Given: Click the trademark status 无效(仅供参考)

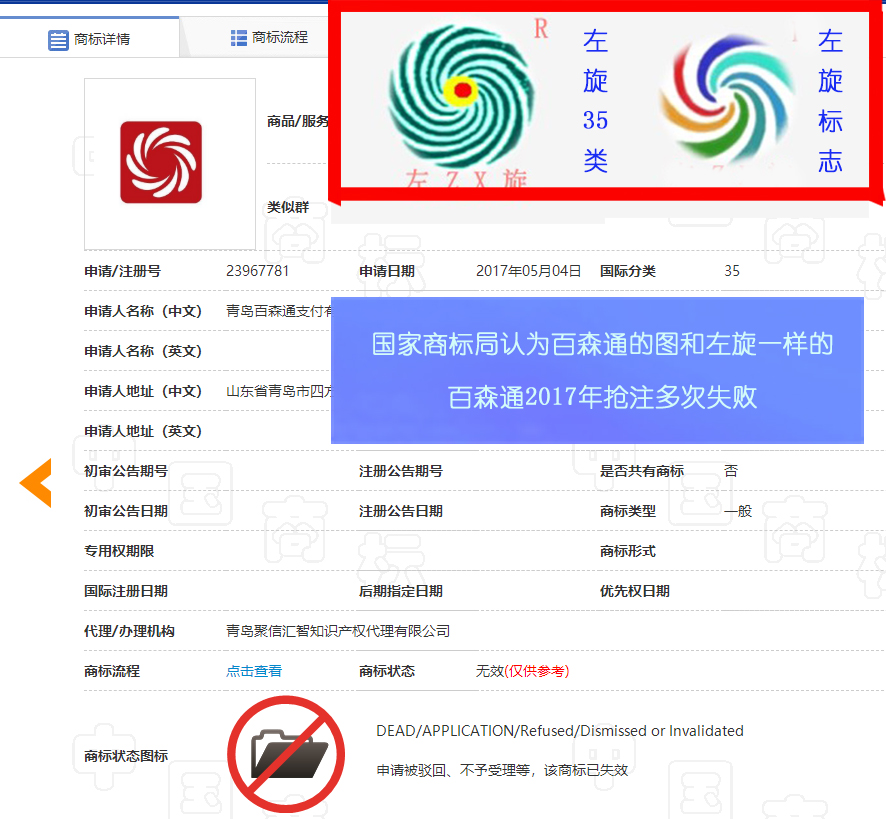Looking at the screenshot, I should click(523, 671).
